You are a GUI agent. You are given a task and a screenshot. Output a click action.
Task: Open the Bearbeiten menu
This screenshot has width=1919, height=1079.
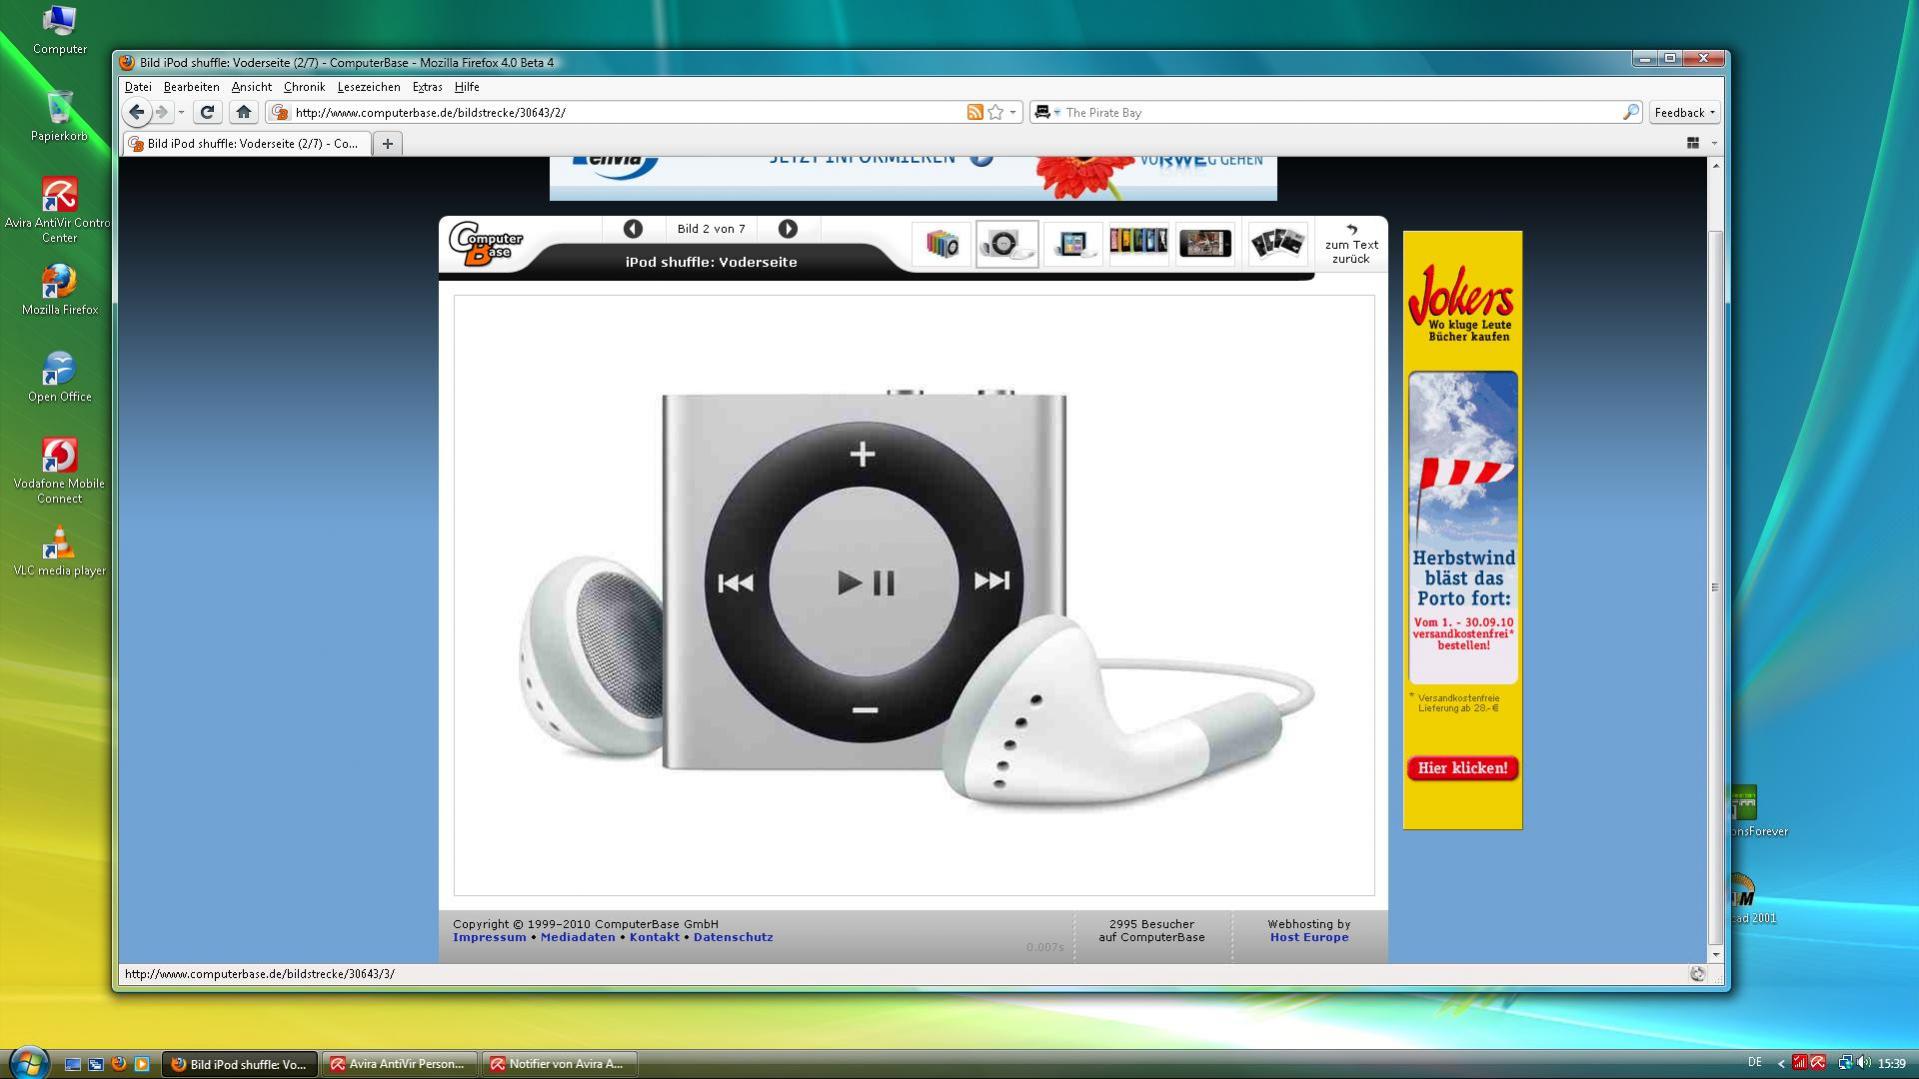pos(191,87)
